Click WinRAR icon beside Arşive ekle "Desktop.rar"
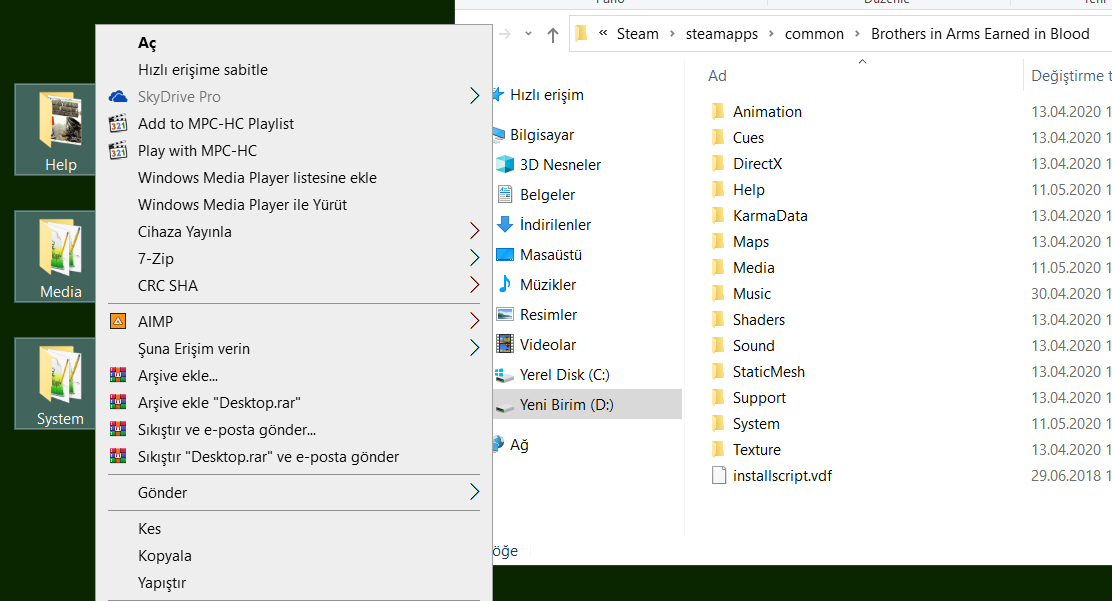The image size is (1112, 601). coord(118,402)
